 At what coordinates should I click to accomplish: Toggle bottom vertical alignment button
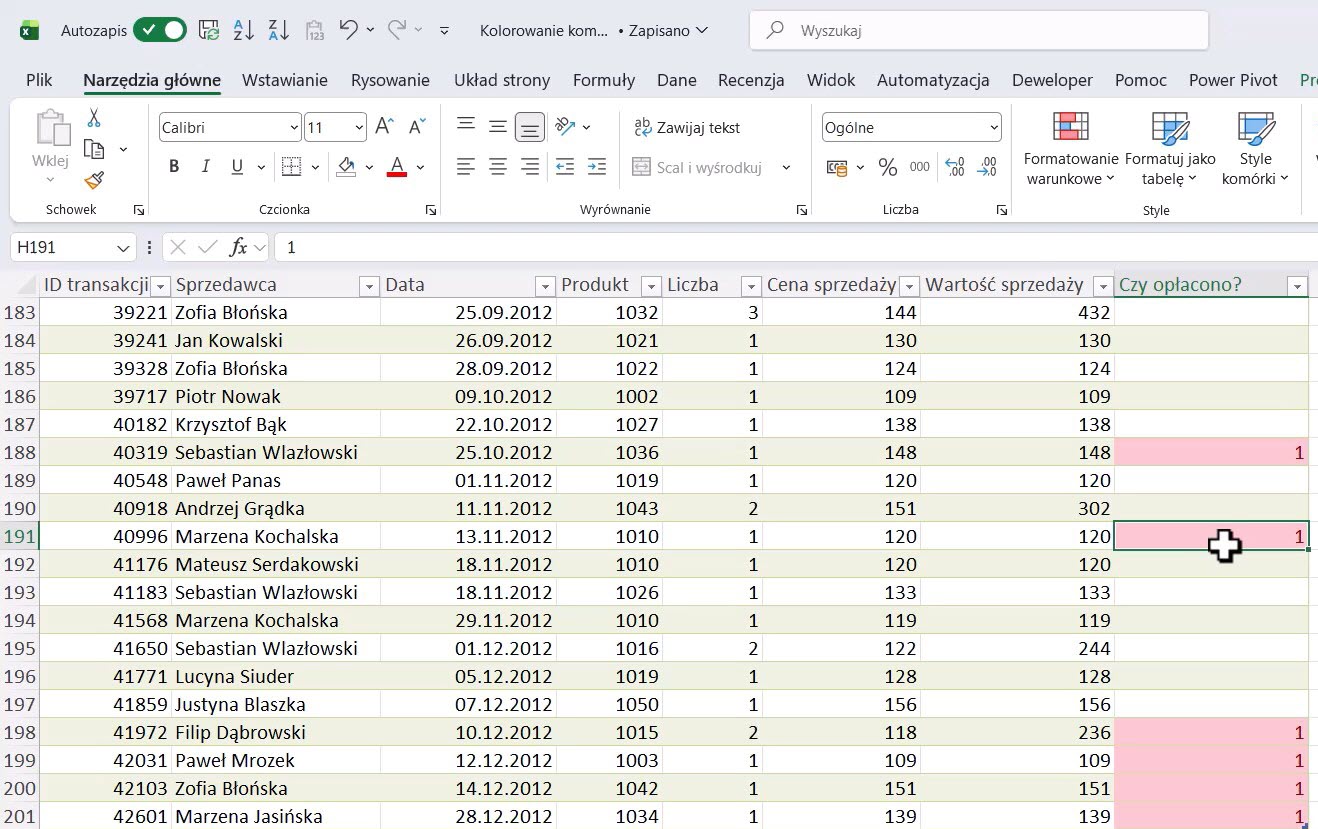point(530,127)
